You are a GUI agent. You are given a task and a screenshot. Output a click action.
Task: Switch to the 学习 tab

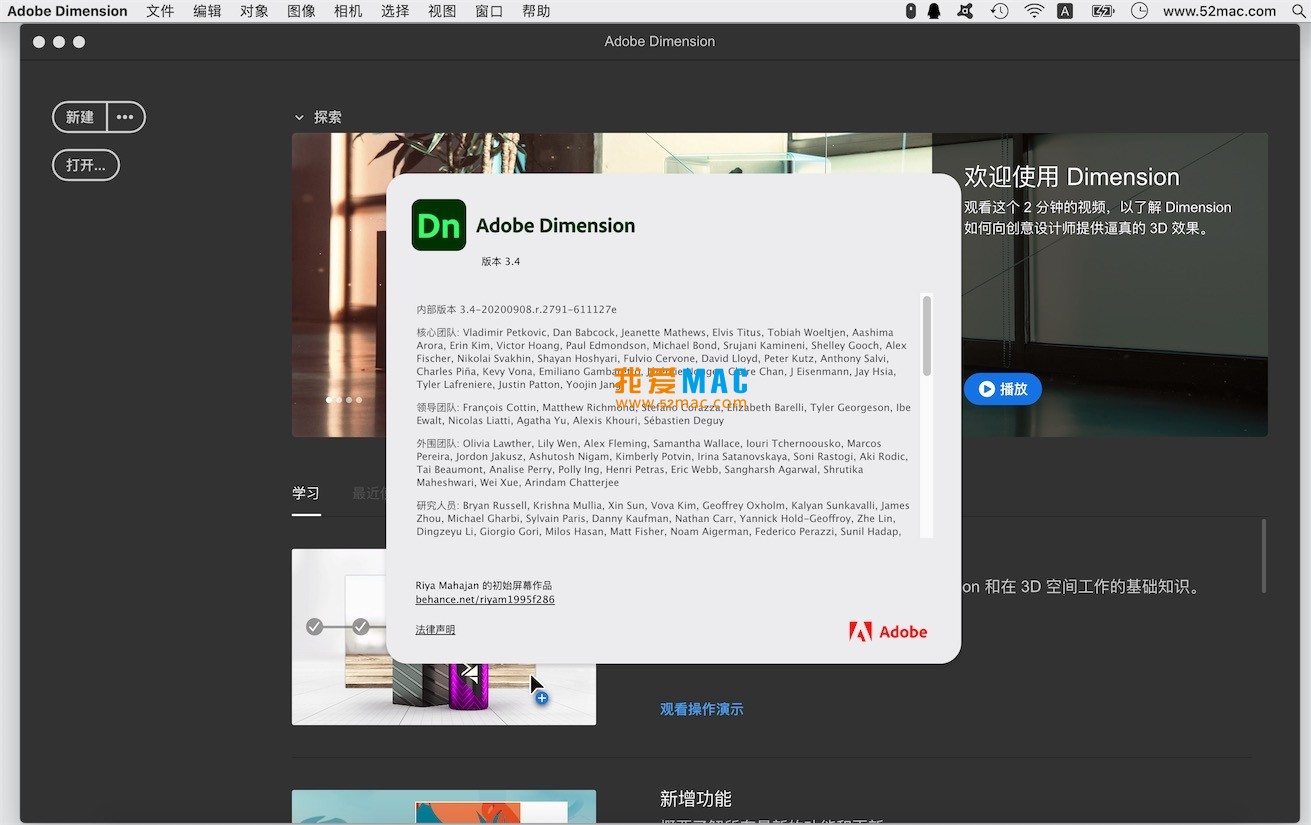[x=306, y=493]
